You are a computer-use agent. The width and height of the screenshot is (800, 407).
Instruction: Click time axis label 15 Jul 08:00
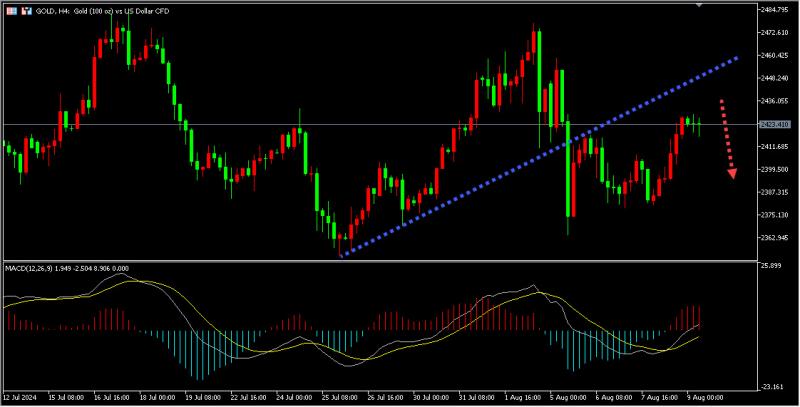[x=64, y=397]
